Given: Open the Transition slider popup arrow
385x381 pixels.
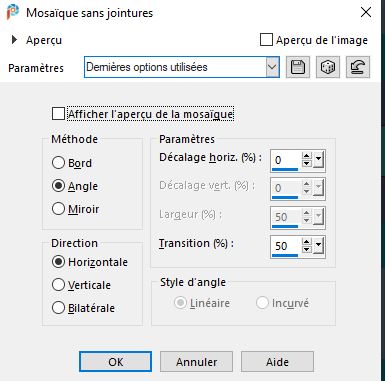Looking at the screenshot, I should 318,246.
